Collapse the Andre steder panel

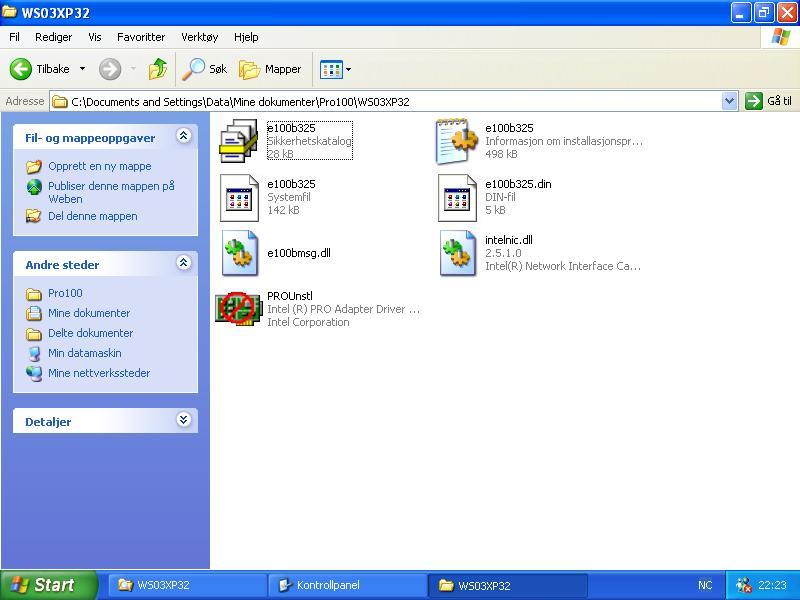pyautogui.click(x=184, y=263)
